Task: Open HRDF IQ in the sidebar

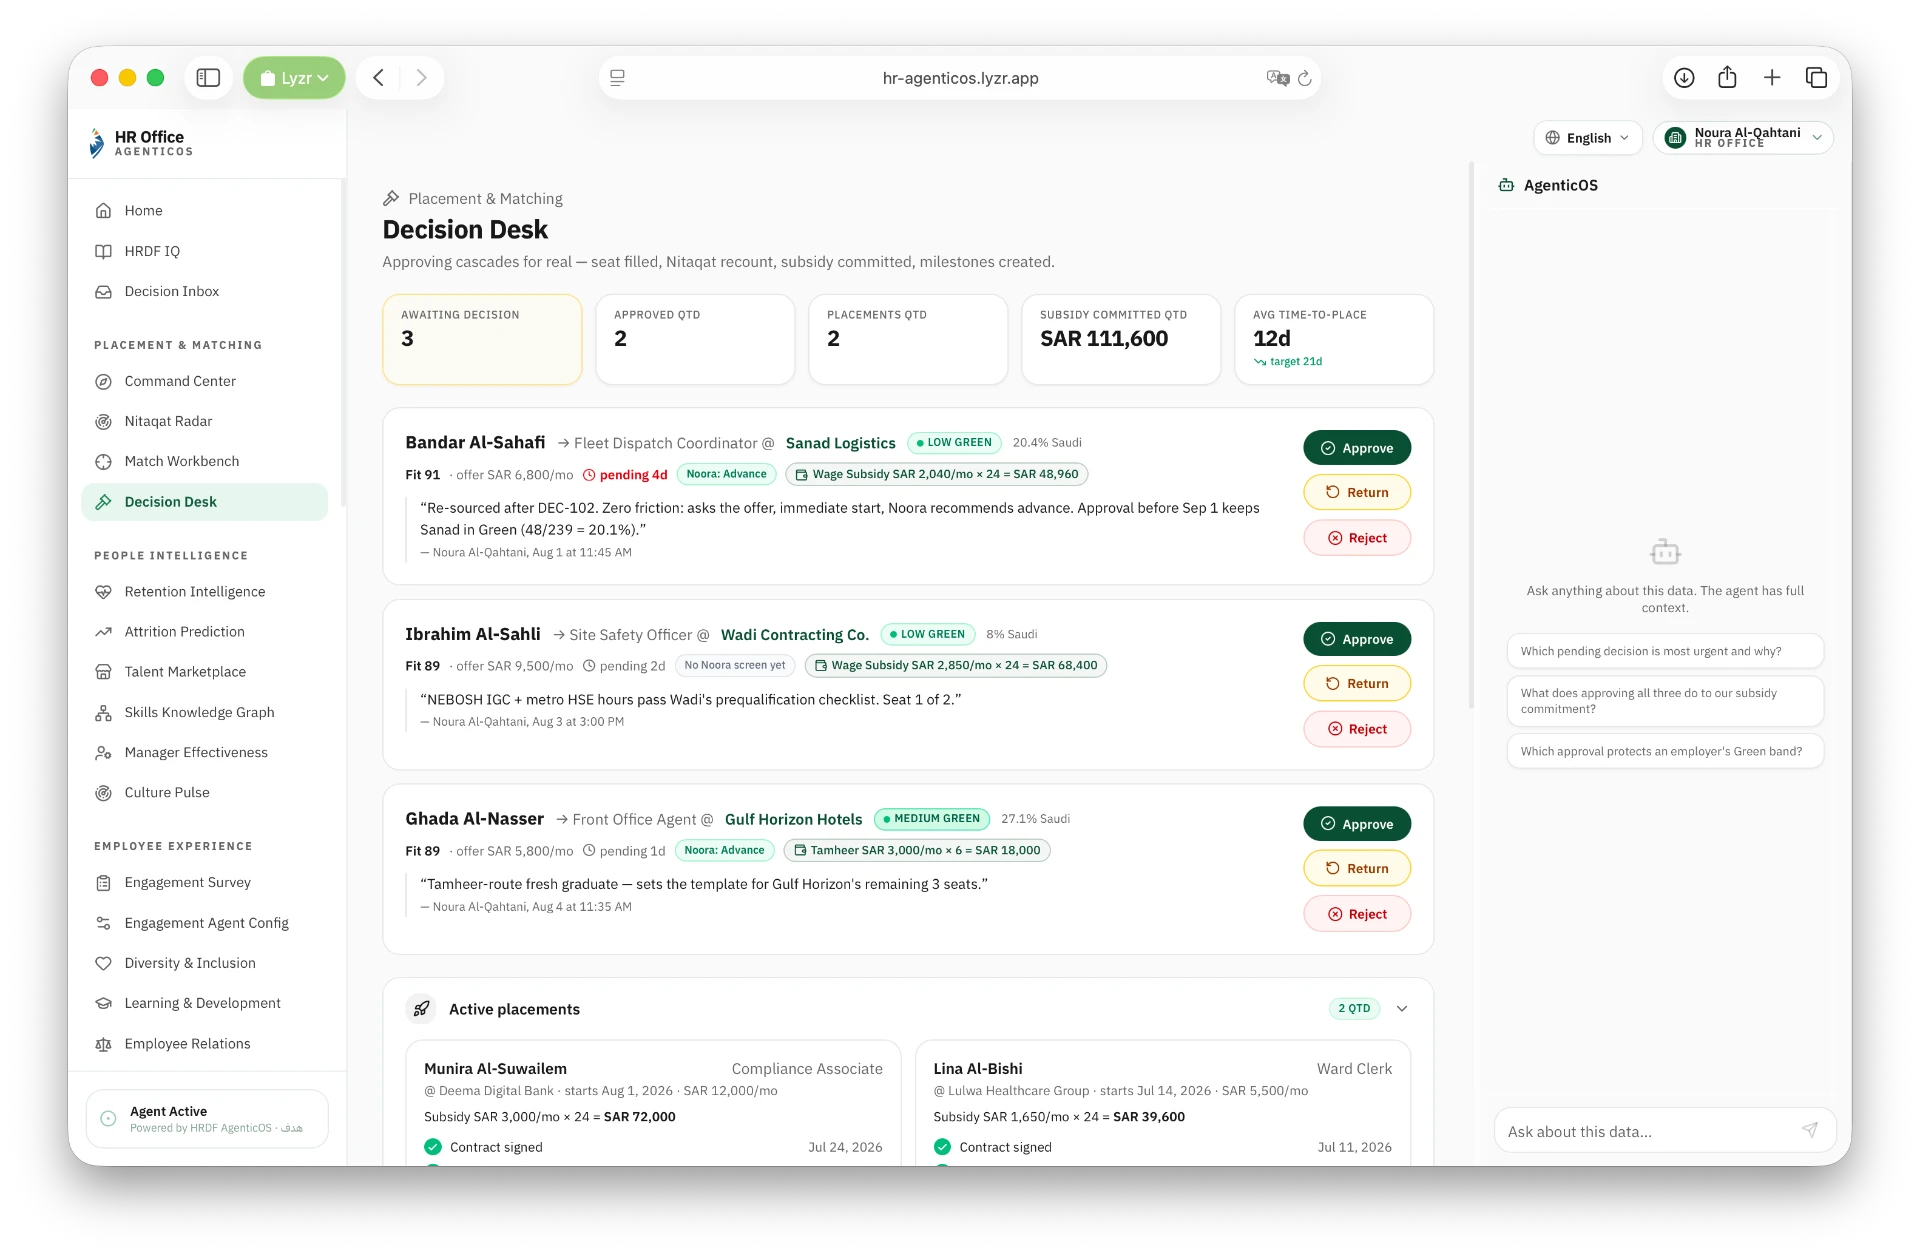Action: point(204,251)
